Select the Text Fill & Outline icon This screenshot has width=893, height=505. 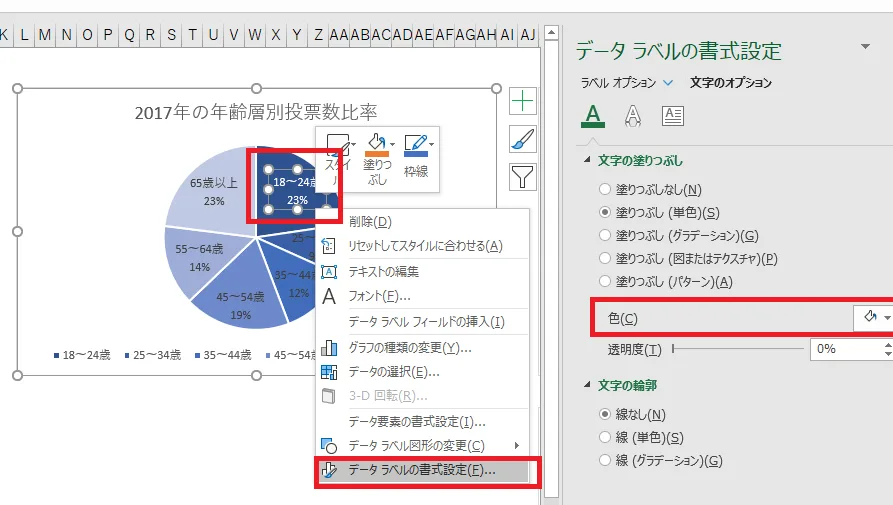593,116
